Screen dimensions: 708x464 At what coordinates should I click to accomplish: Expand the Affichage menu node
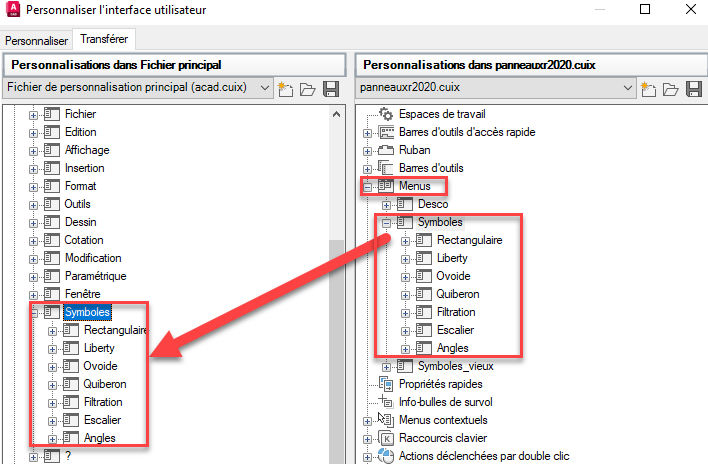[x=33, y=151]
